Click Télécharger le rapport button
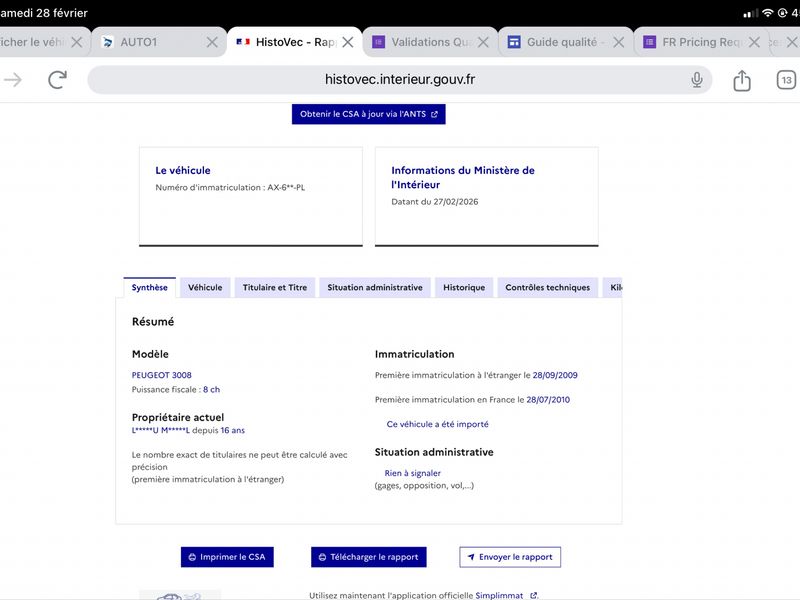Screen dimensions: 800x600 tap(369, 557)
